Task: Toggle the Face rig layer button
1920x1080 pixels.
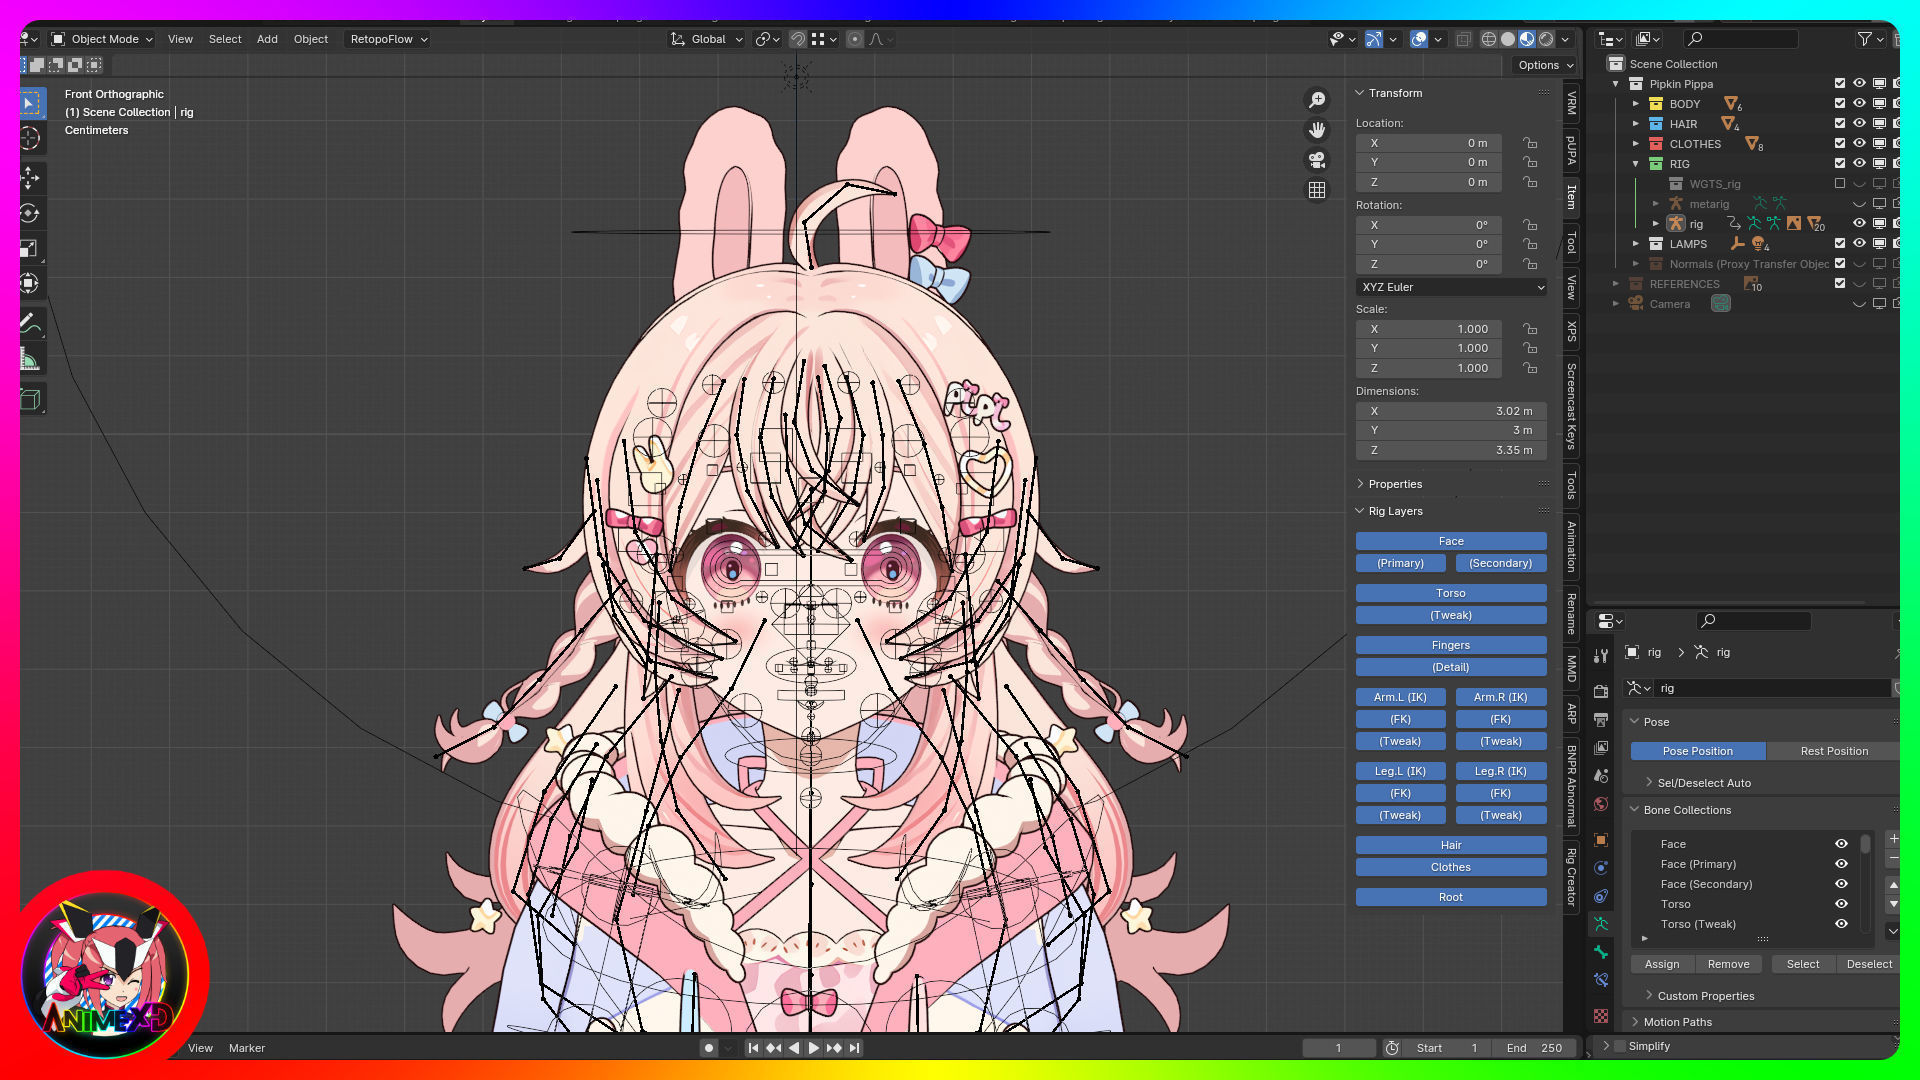Action: pyautogui.click(x=1451, y=541)
